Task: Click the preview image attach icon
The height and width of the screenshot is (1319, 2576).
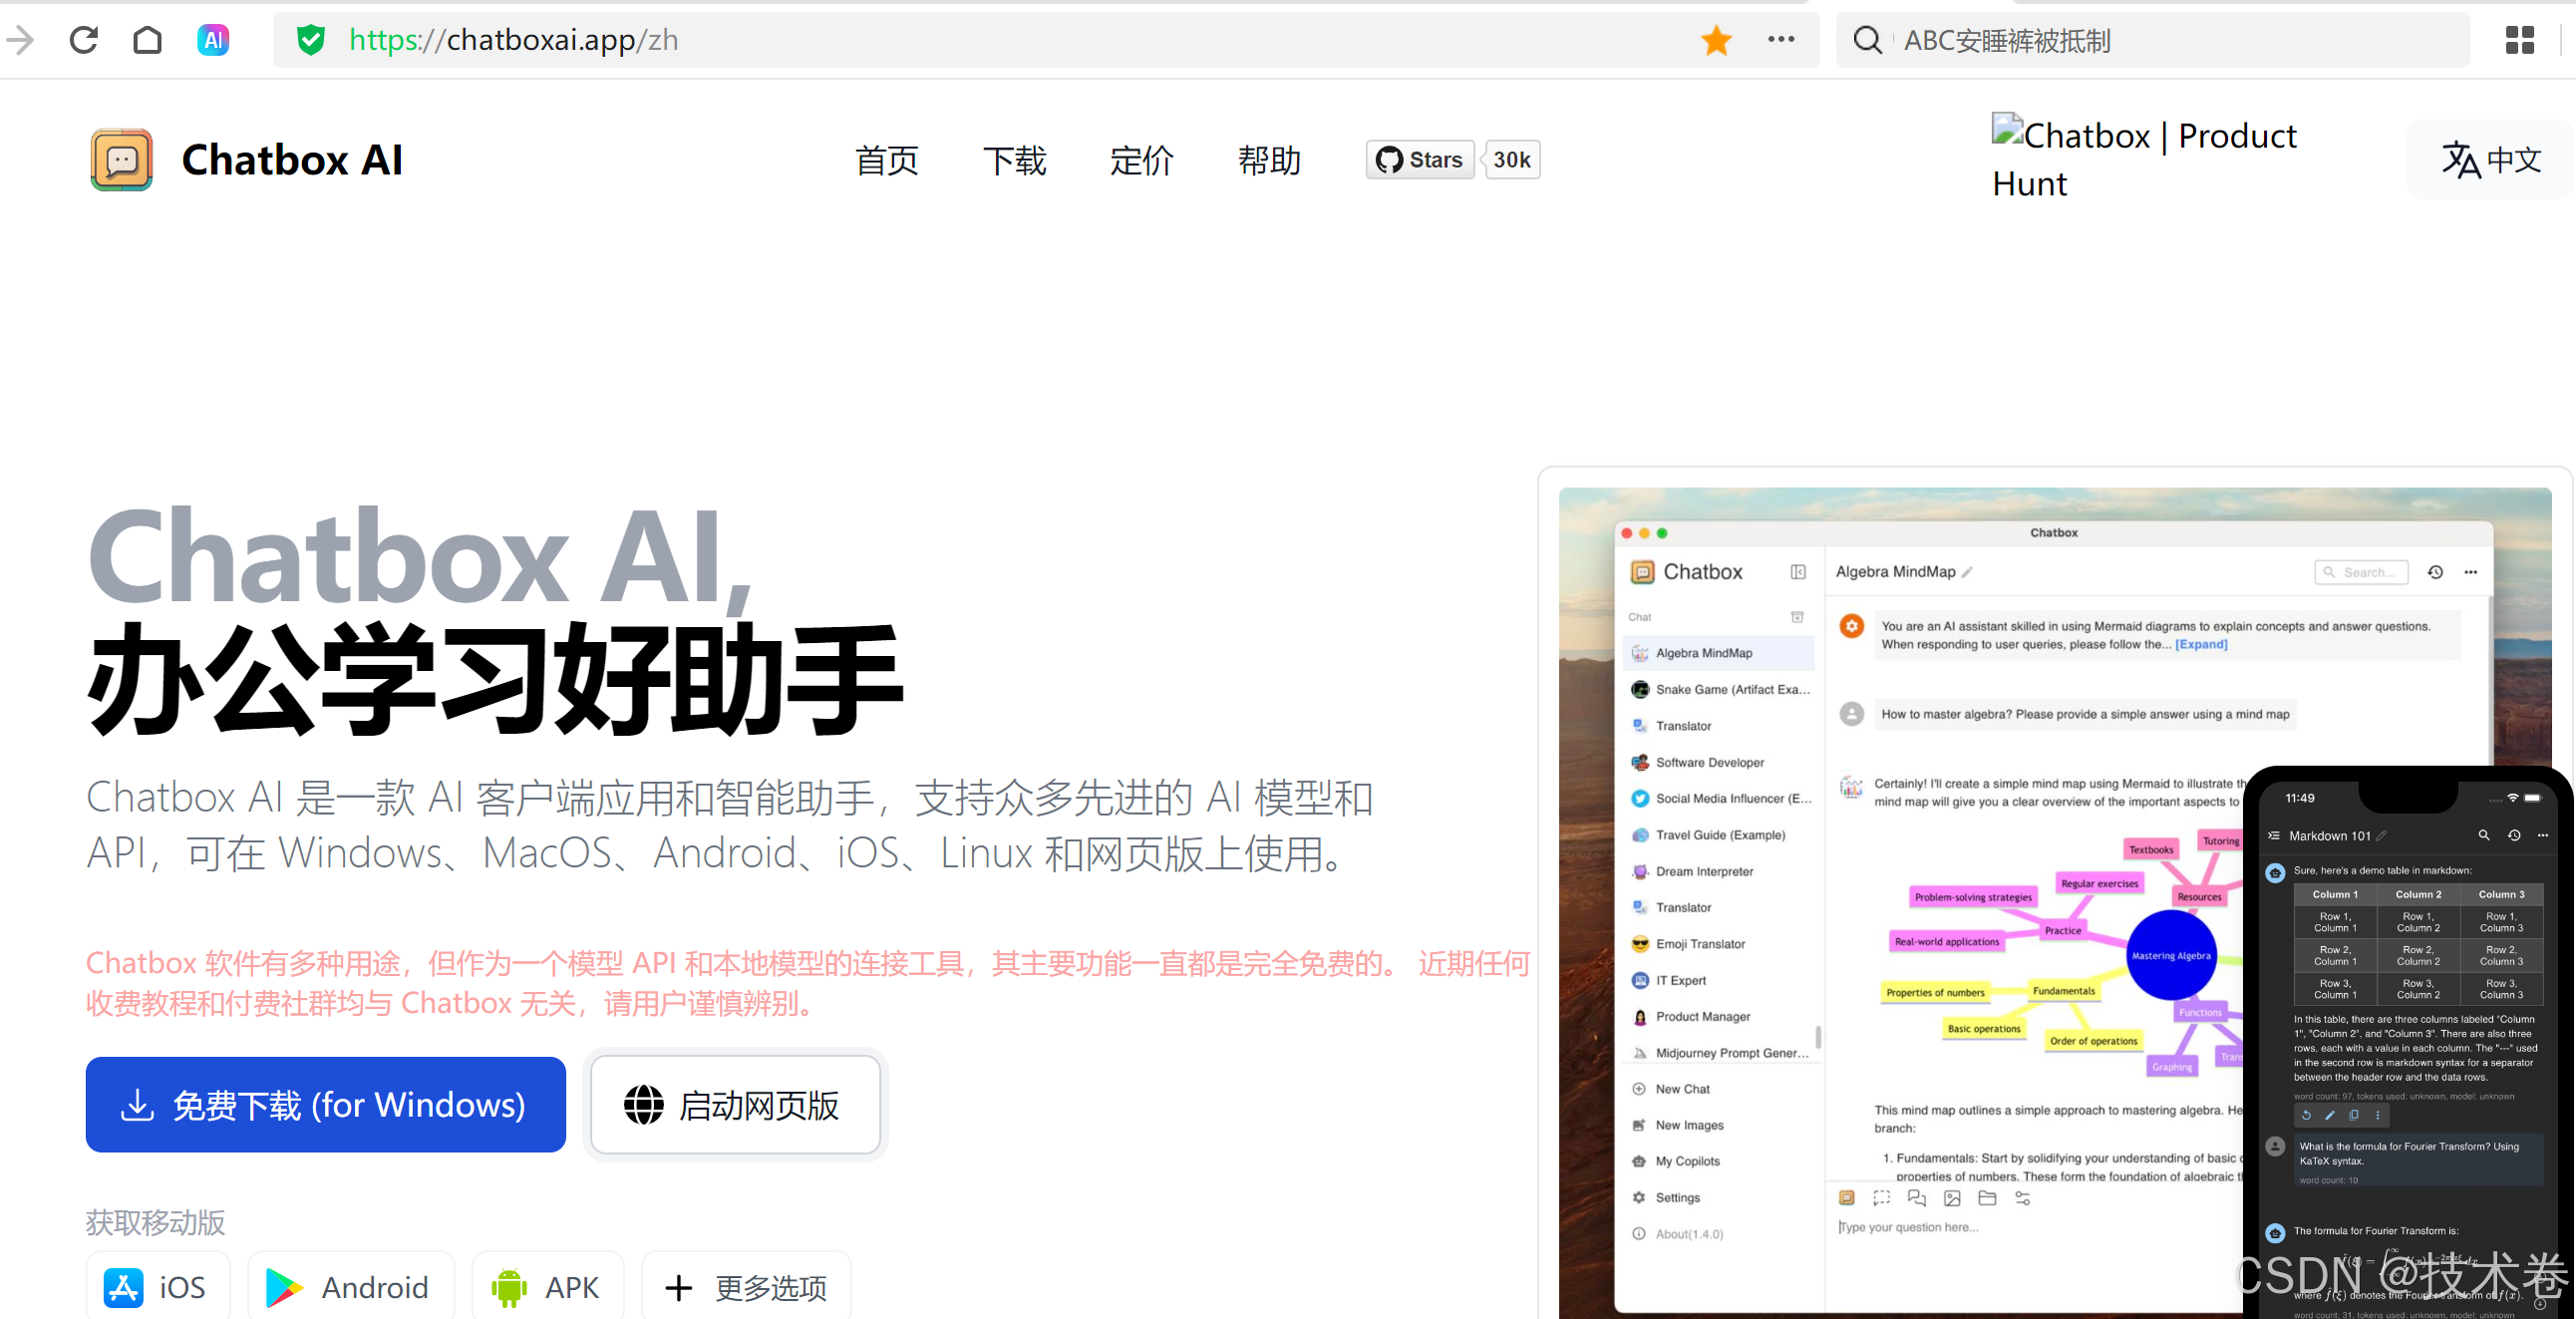Action: click(1951, 1198)
